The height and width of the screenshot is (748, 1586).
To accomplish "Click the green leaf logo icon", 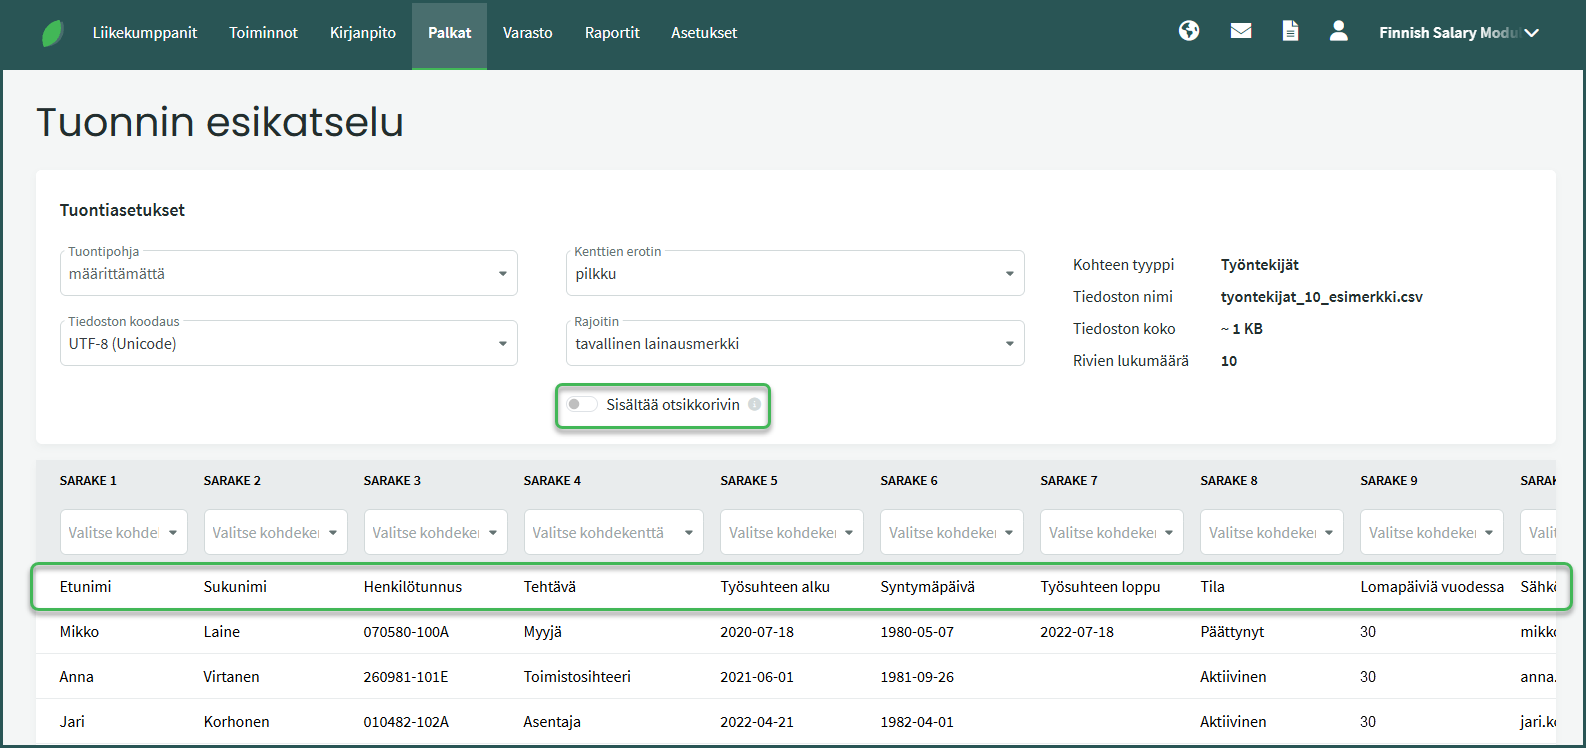I will [53, 33].
